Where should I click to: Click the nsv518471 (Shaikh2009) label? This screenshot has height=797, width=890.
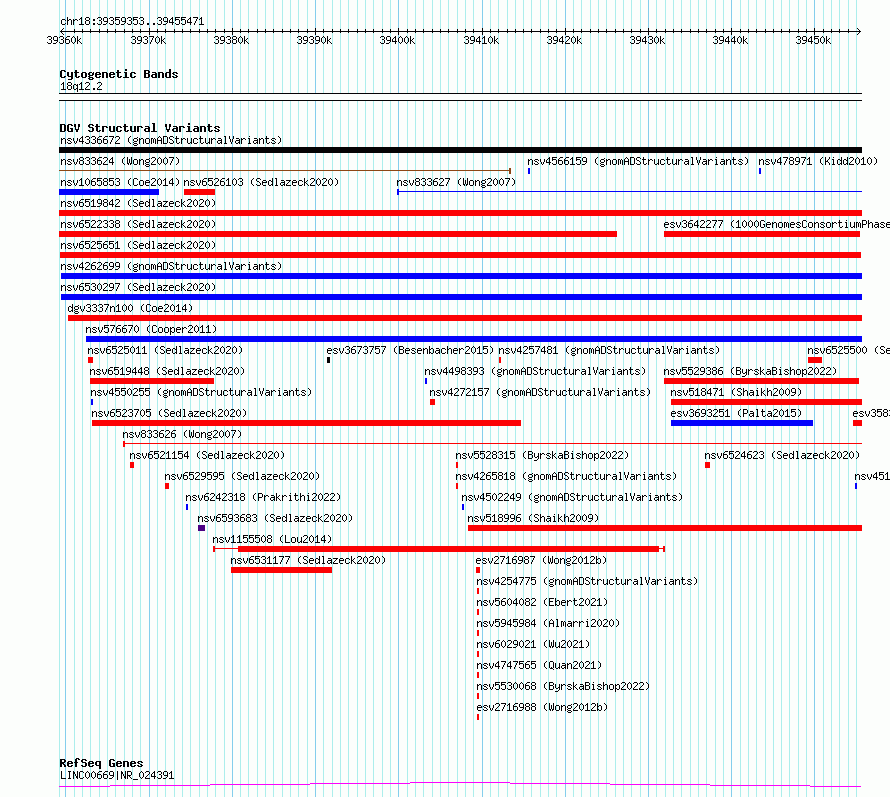736,392
